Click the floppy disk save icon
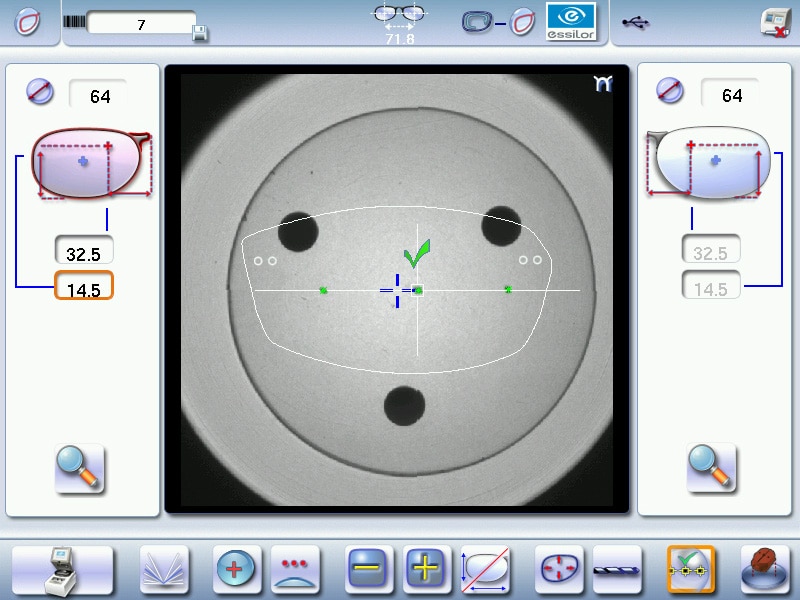The height and width of the screenshot is (600, 800). (200, 33)
